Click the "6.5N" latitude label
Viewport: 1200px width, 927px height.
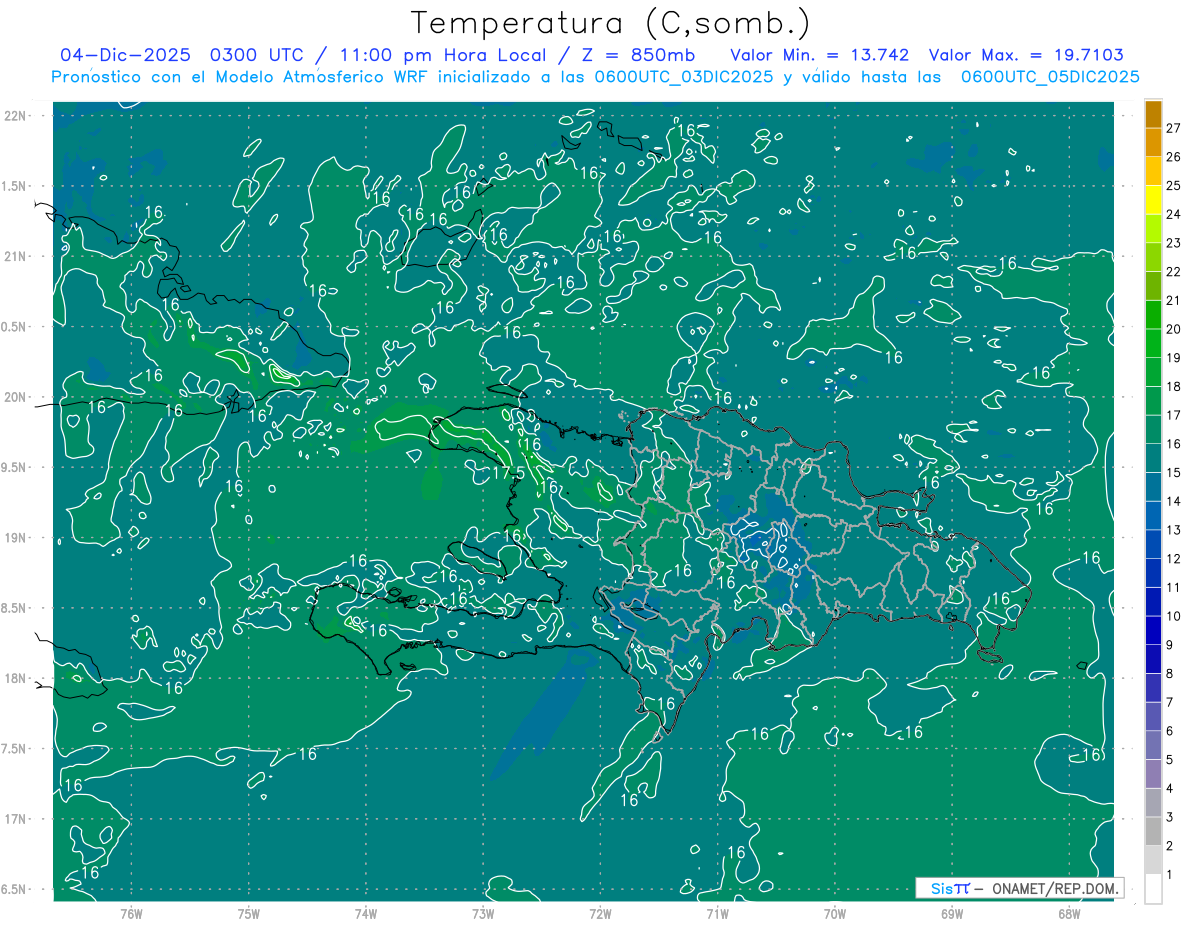[x=14, y=889]
